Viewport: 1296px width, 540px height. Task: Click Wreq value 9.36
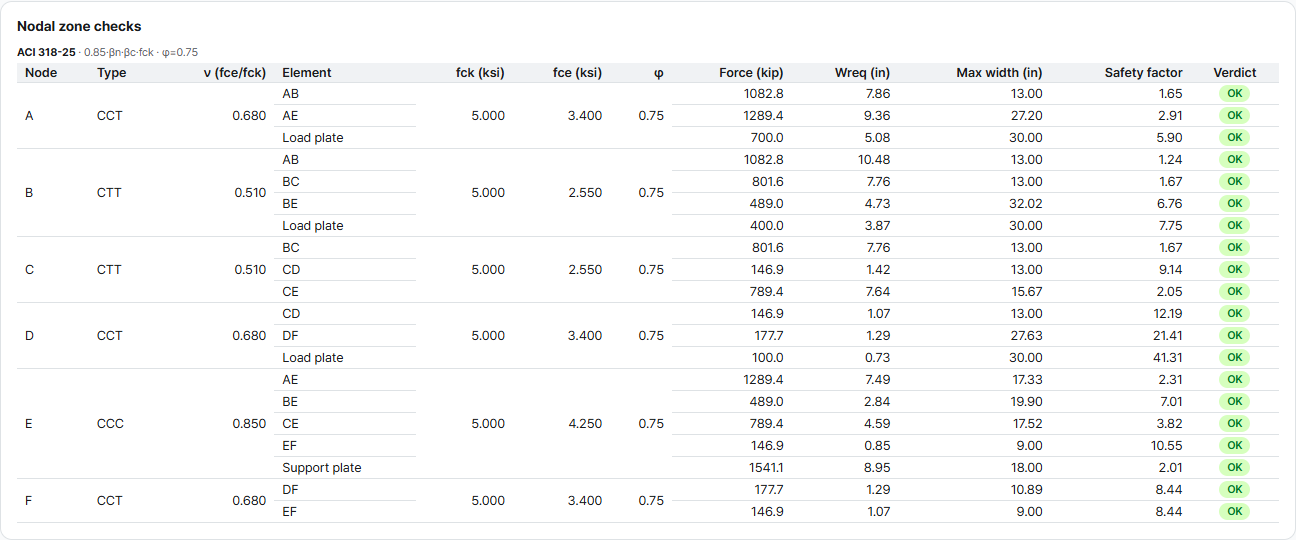(x=876, y=116)
